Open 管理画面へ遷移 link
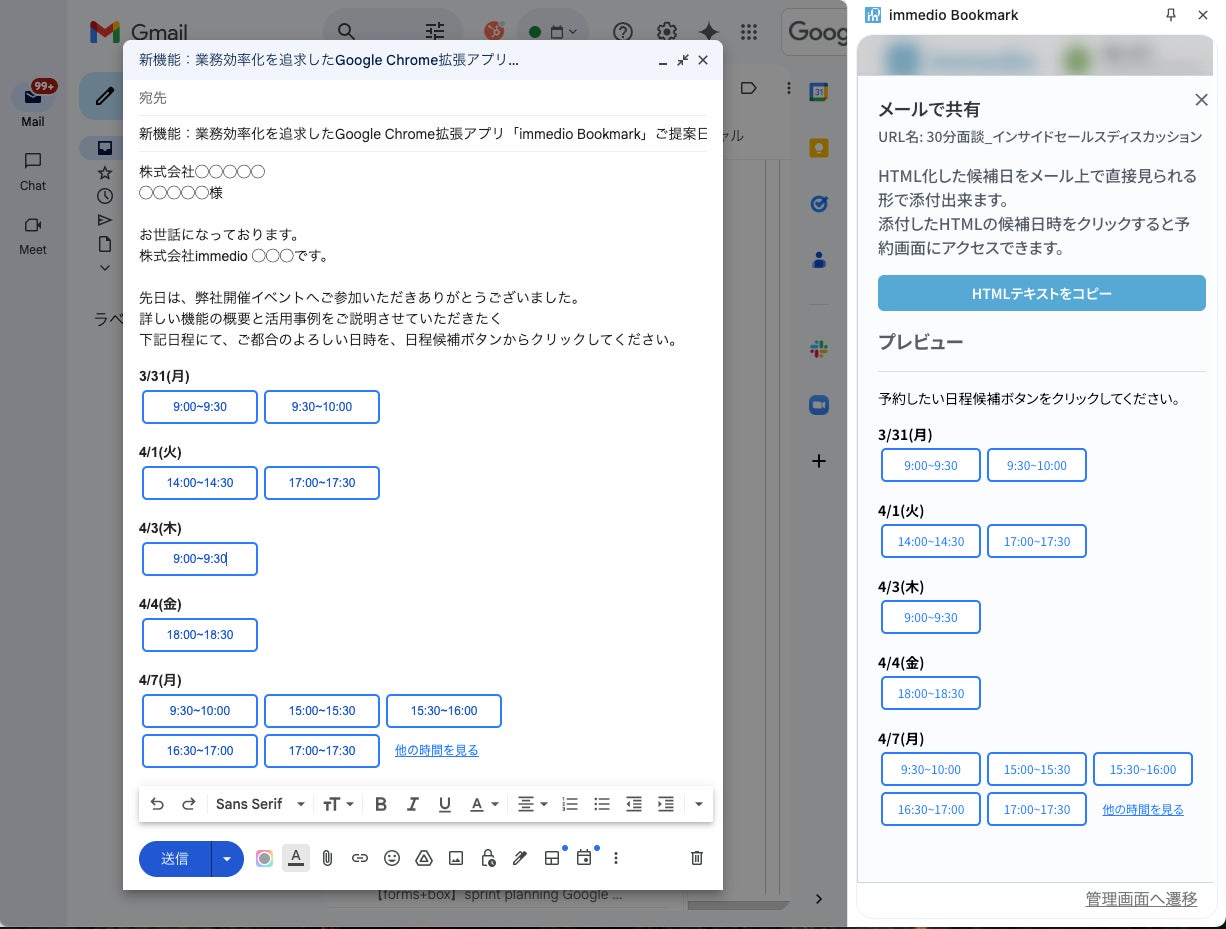Screen dimensions: 1226x929 click(1141, 899)
